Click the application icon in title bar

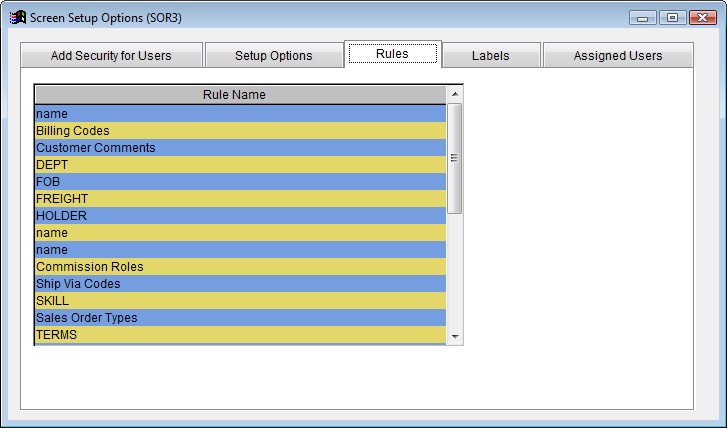point(18,18)
